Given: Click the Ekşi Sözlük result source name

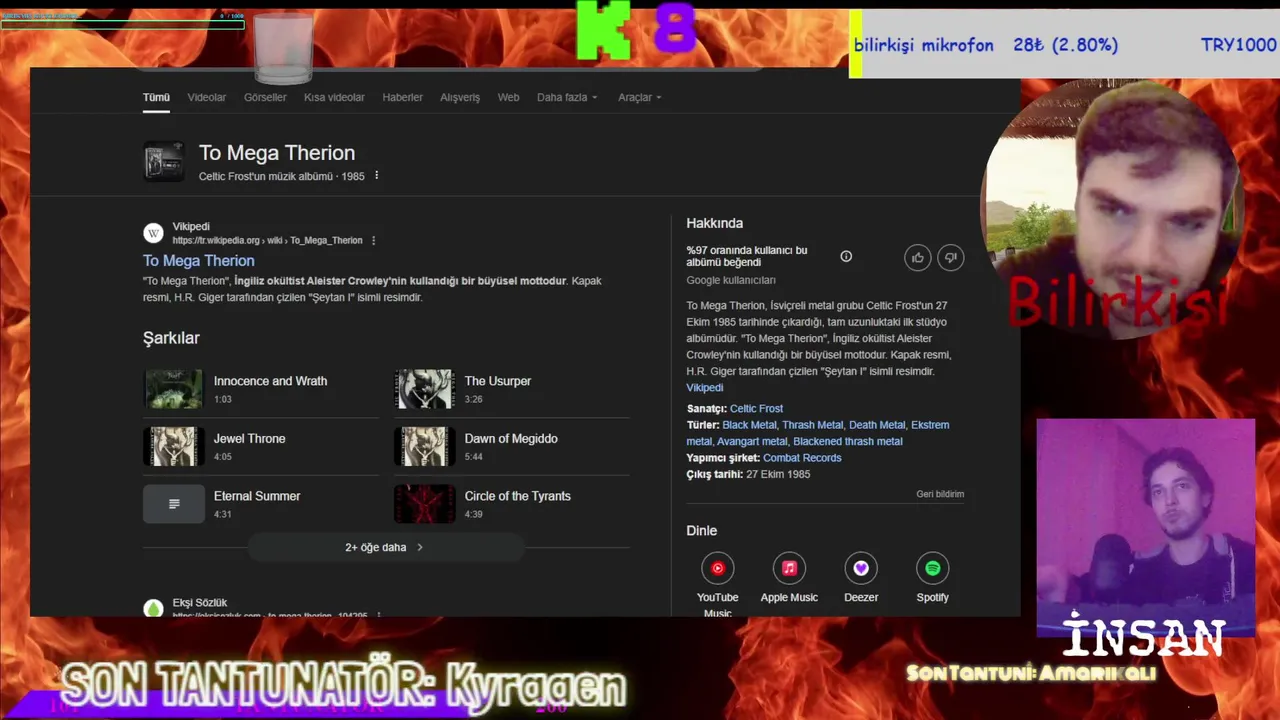Looking at the screenshot, I should pos(199,603).
